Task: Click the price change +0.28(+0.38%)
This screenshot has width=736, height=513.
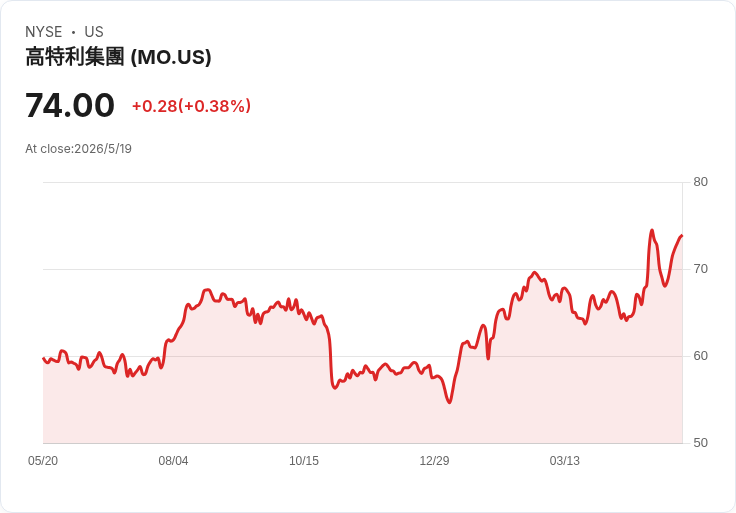Action: point(192,106)
